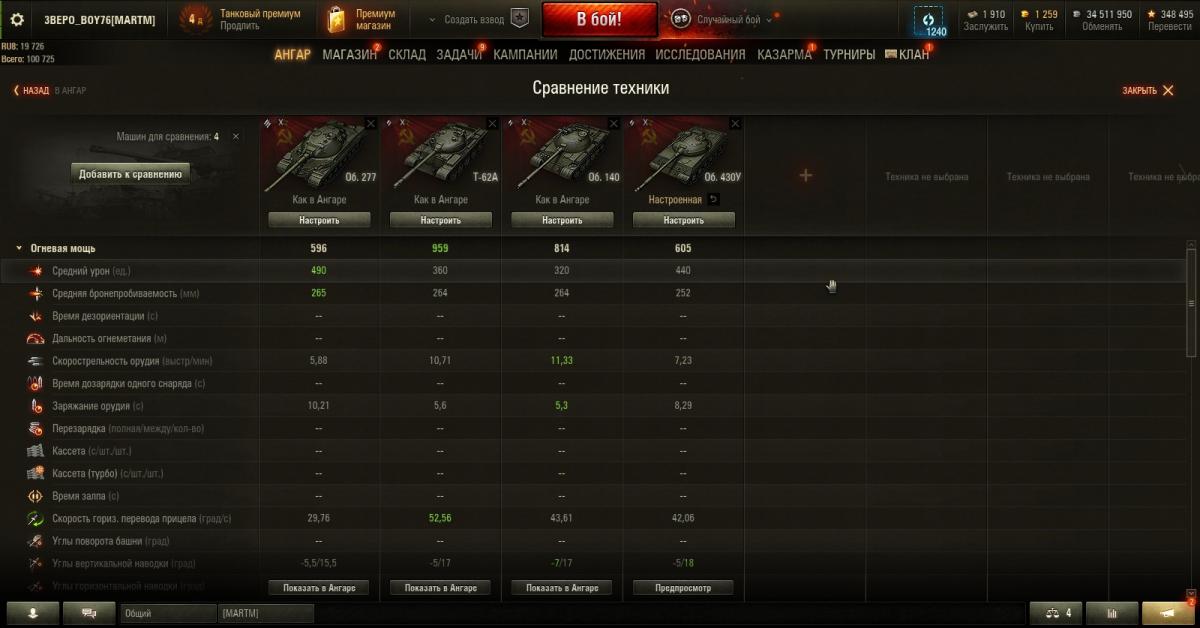The height and width of the screenshot is (628, 1200).
Task: Open the settings gear menu
Action: [16, 20]
